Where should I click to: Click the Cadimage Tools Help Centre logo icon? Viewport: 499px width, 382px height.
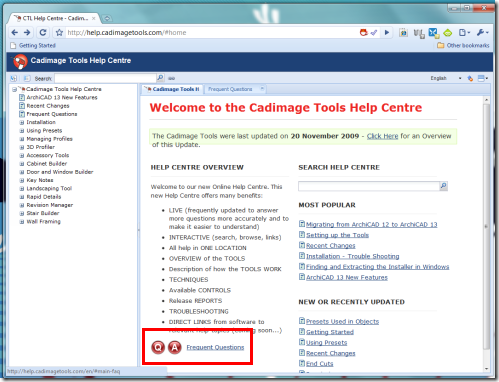click(19, 61)
